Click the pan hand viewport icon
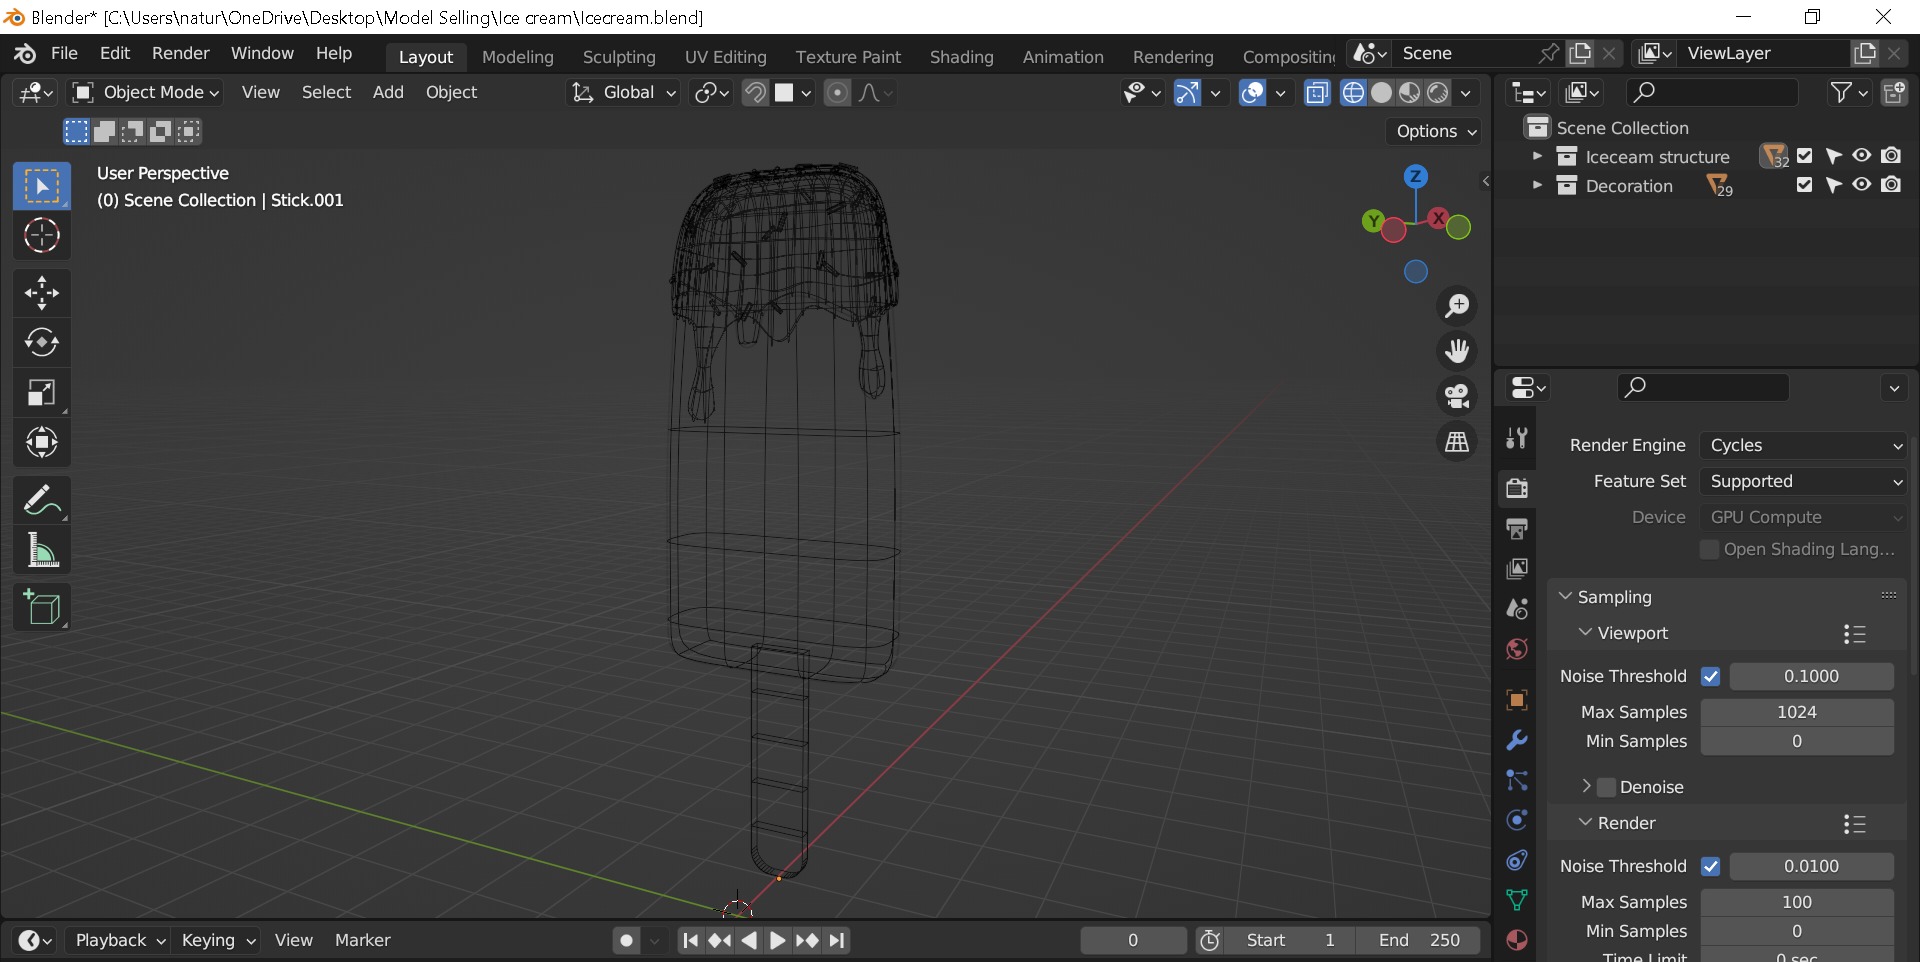 tap(1457, 351)
